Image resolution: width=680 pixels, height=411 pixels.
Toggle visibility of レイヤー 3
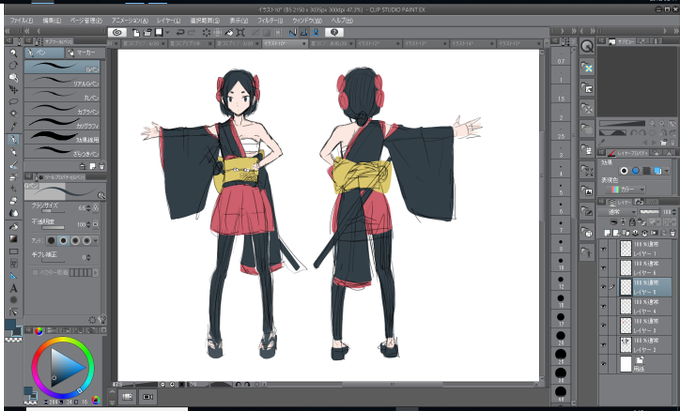tap(603, 326)
